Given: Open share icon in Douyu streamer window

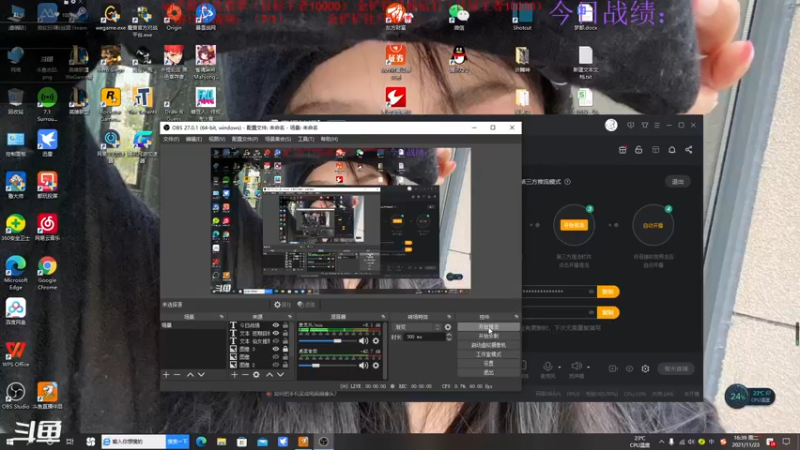Looking at the screenshot, I should 689,150.
